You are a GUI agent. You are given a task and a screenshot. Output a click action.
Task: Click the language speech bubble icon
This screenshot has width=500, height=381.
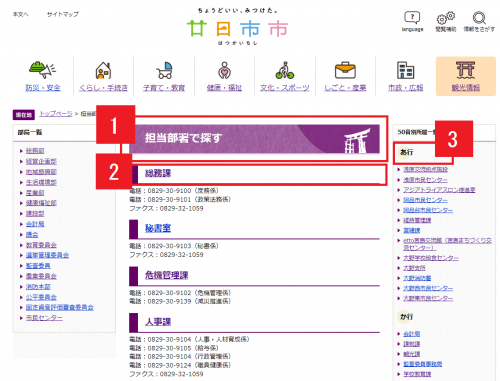[x=412, y=18]
